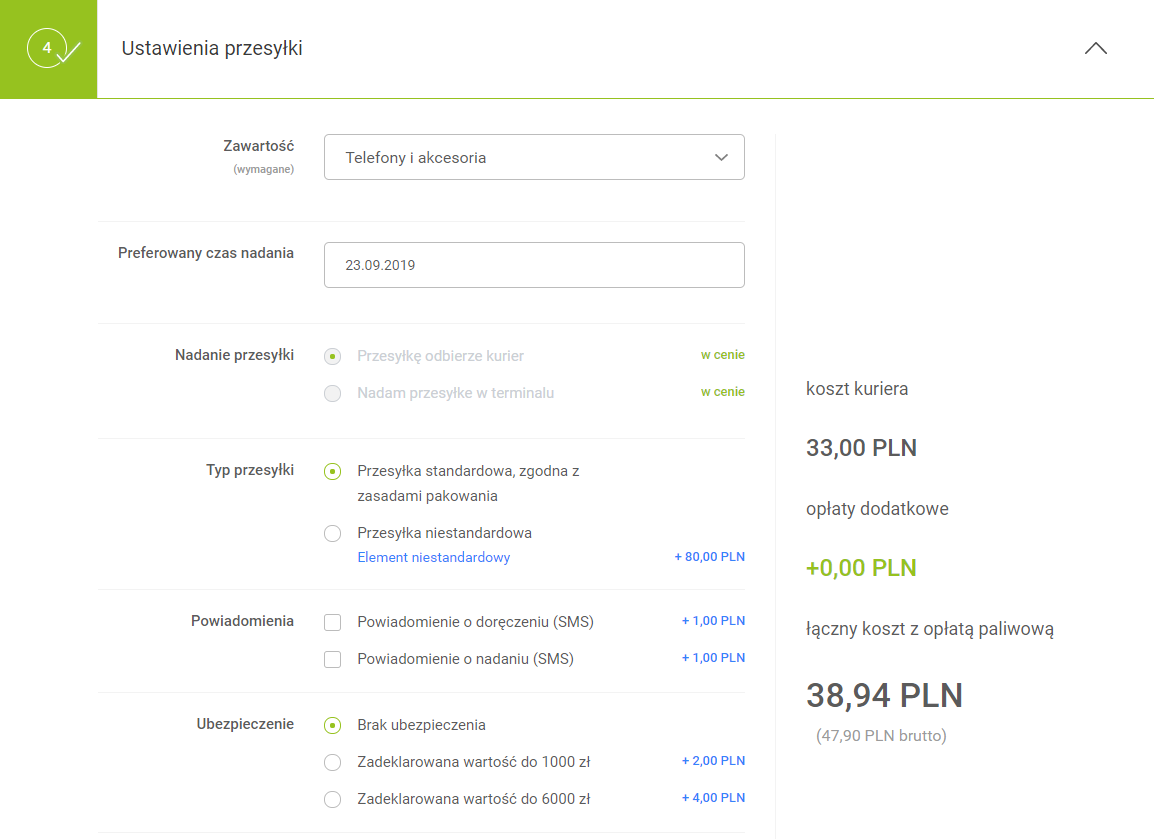Image resolution: width=1154 pixels, height=839 pixels.
Task: Click the Ustawienia przesyłki section title
Action: 212,48
